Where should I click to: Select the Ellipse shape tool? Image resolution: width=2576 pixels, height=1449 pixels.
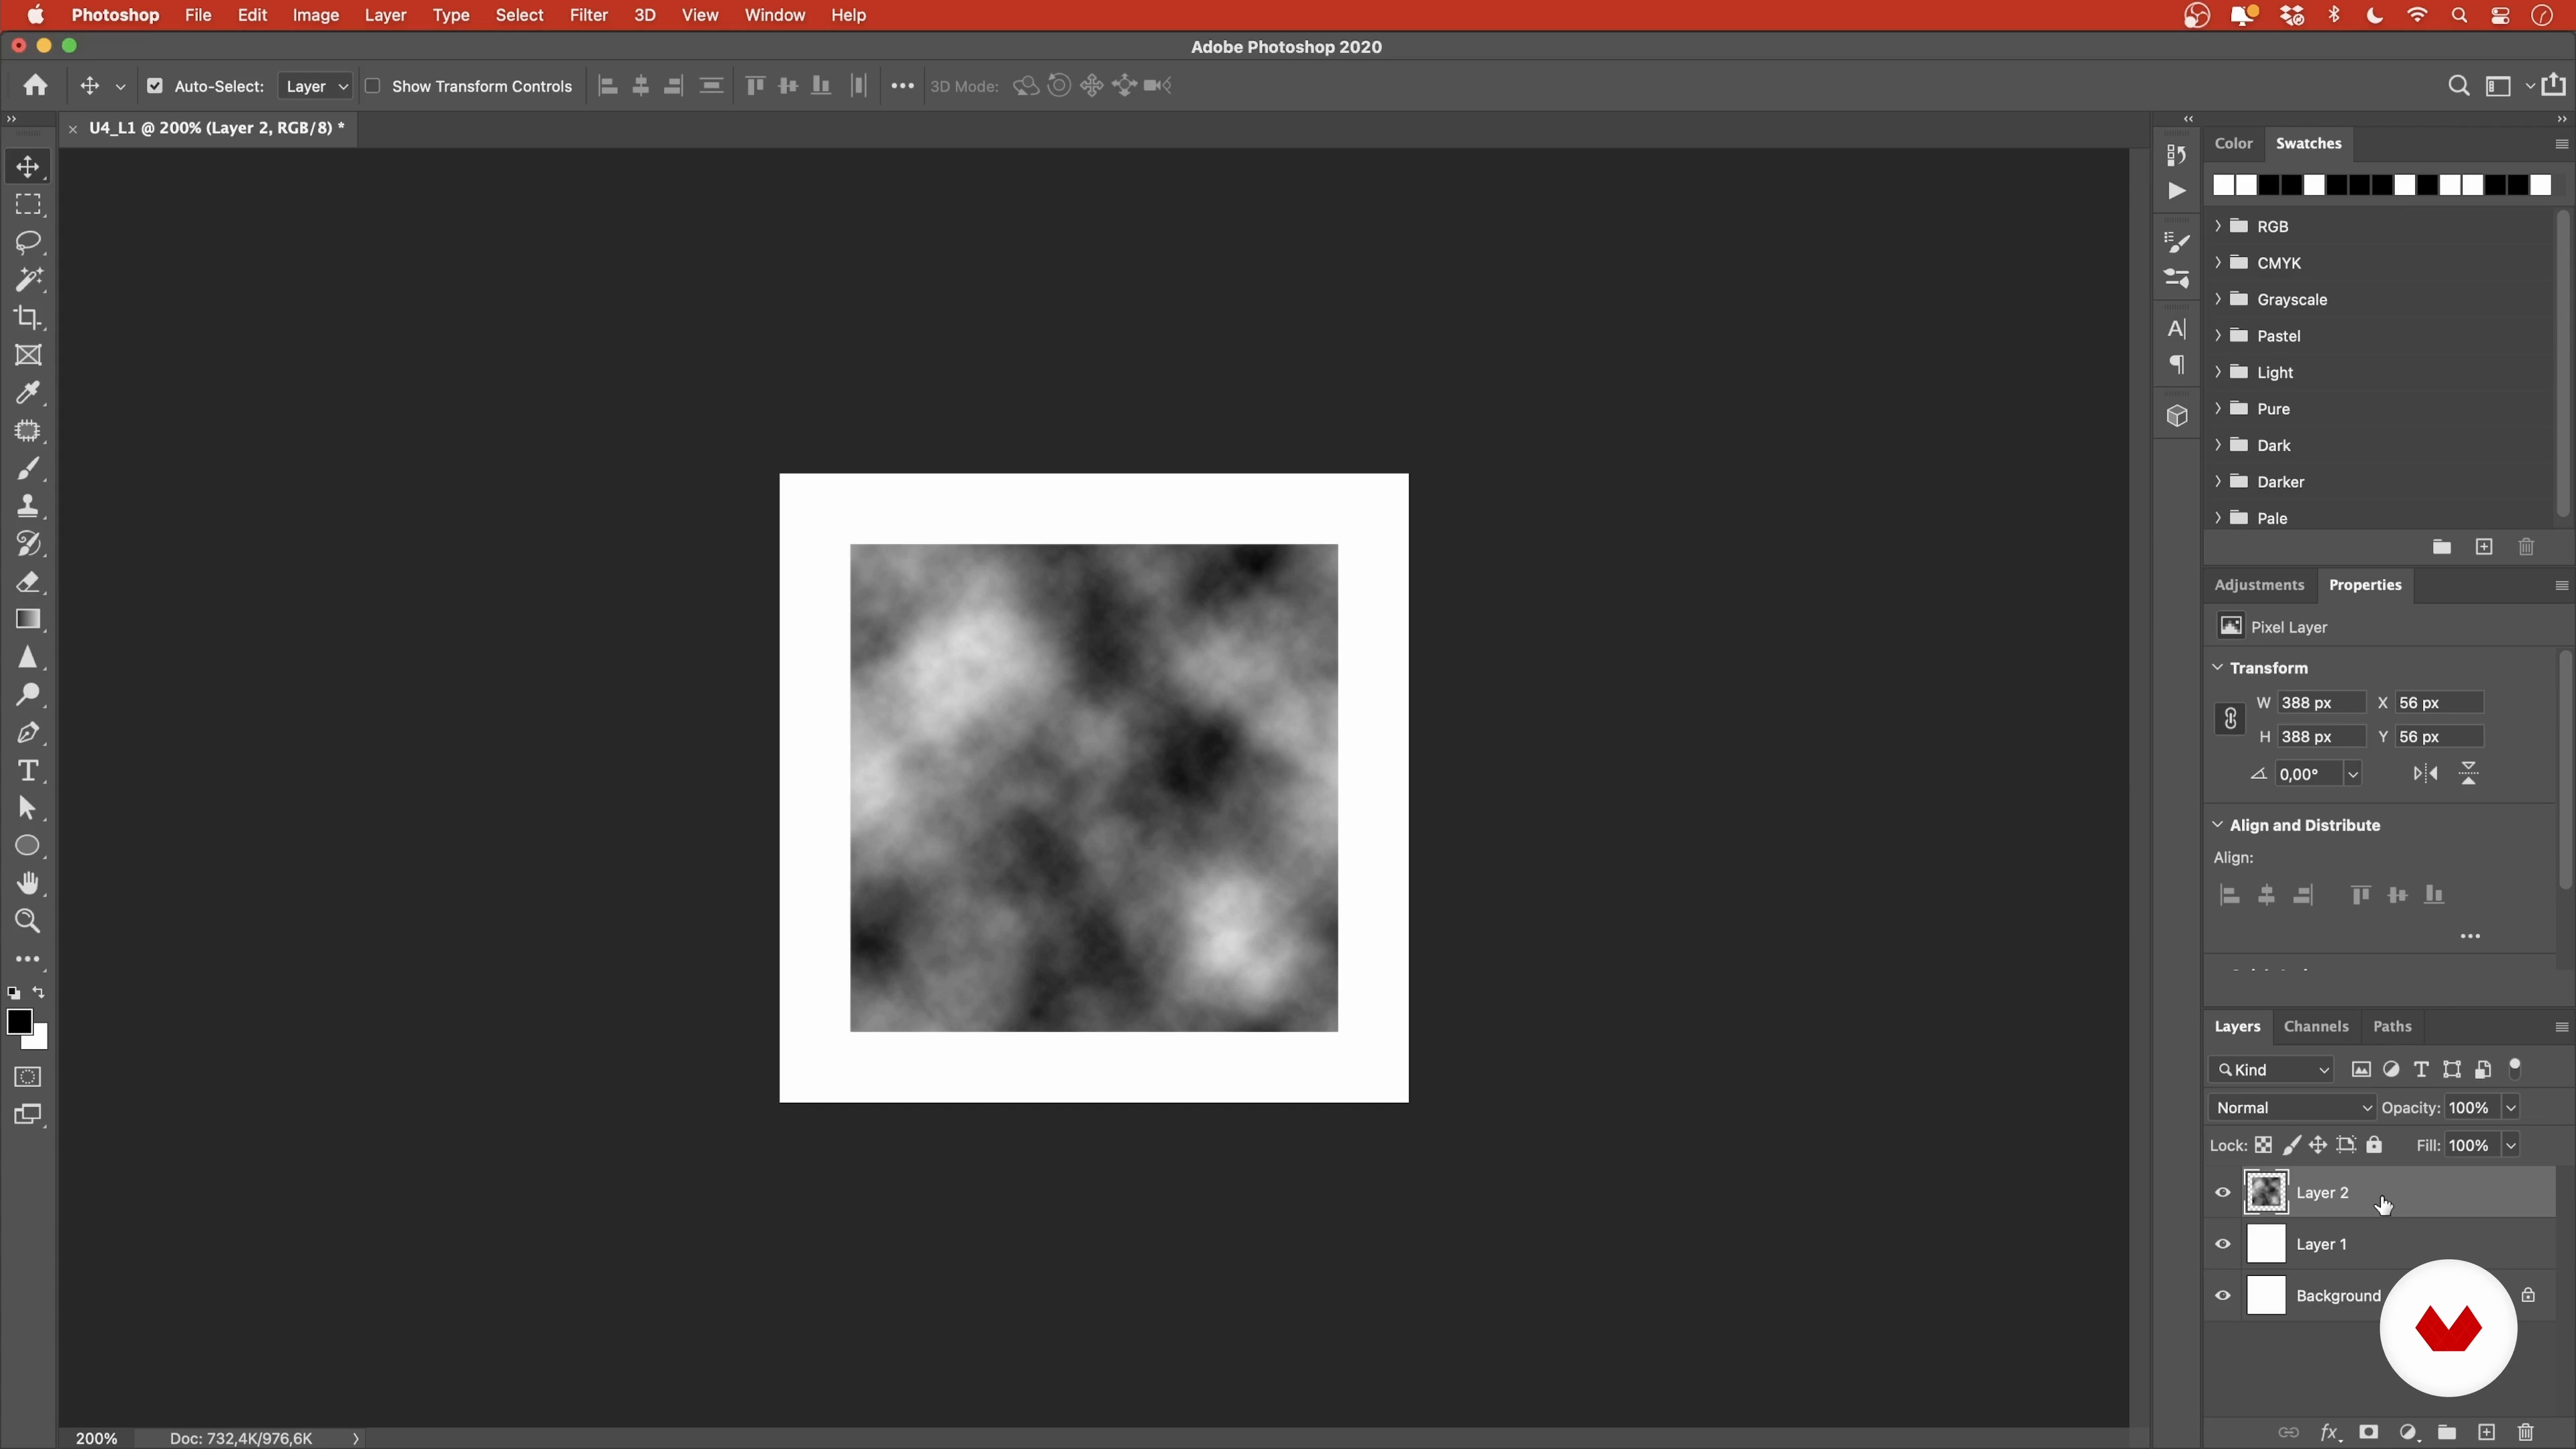click(28, 846)
